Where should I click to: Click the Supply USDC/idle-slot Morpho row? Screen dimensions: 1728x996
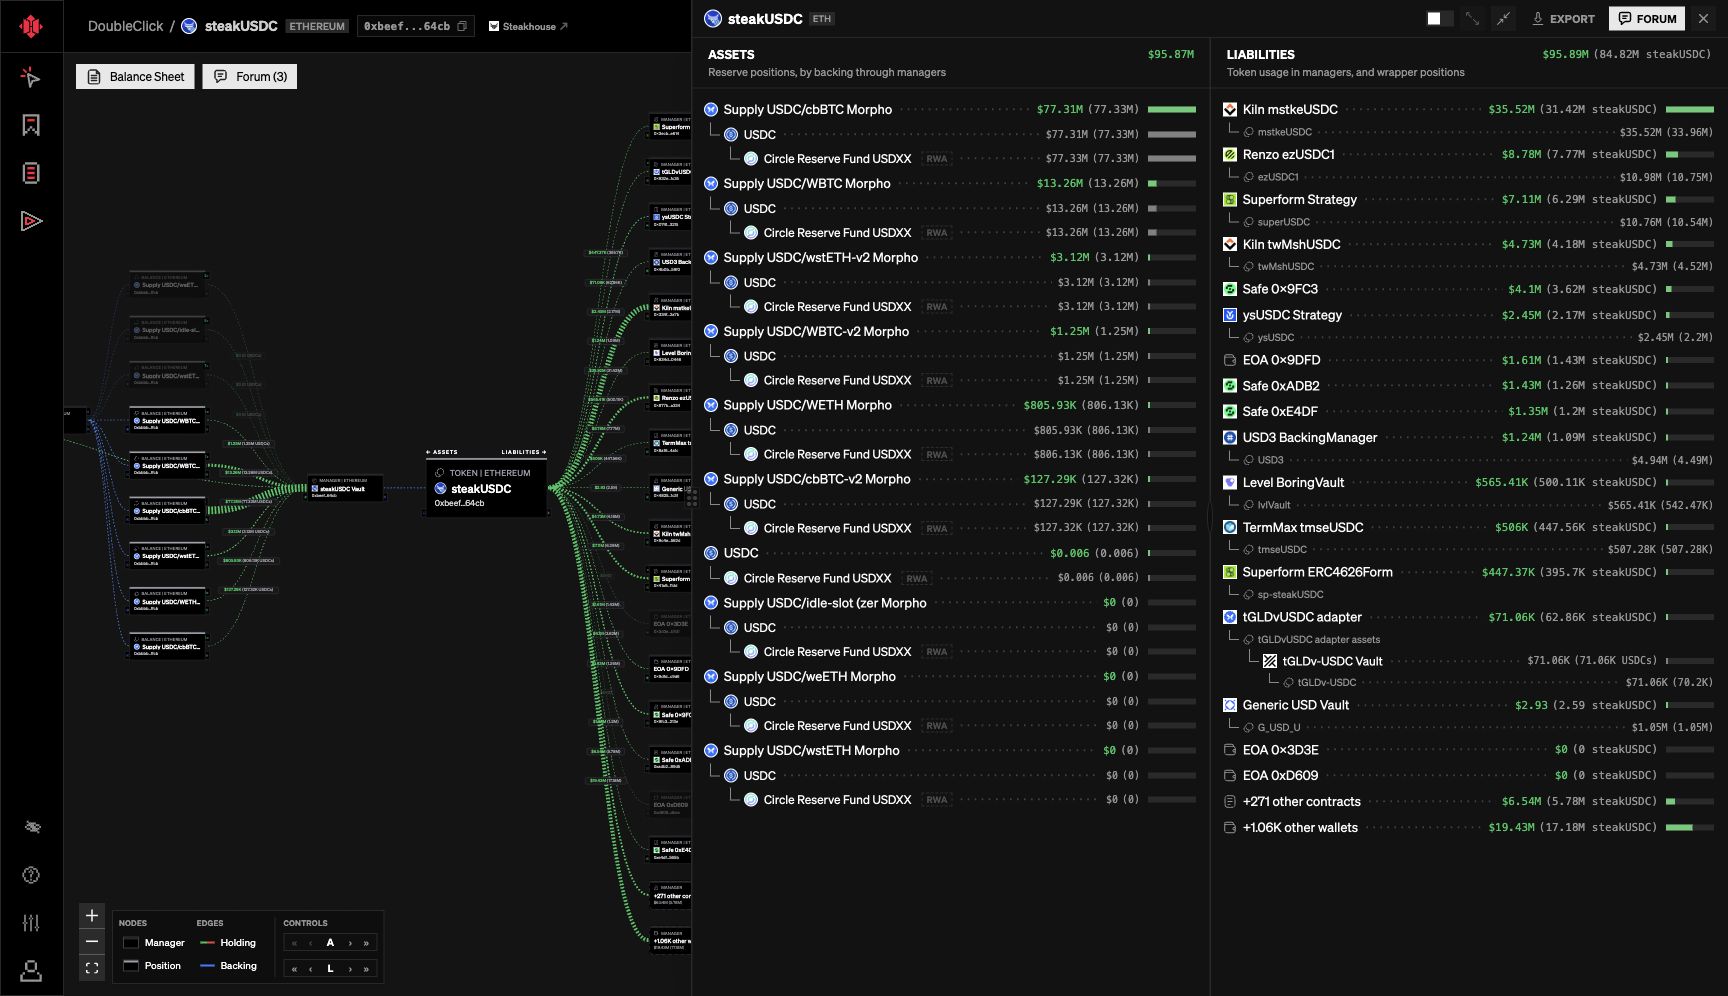(x=950, y=603)
